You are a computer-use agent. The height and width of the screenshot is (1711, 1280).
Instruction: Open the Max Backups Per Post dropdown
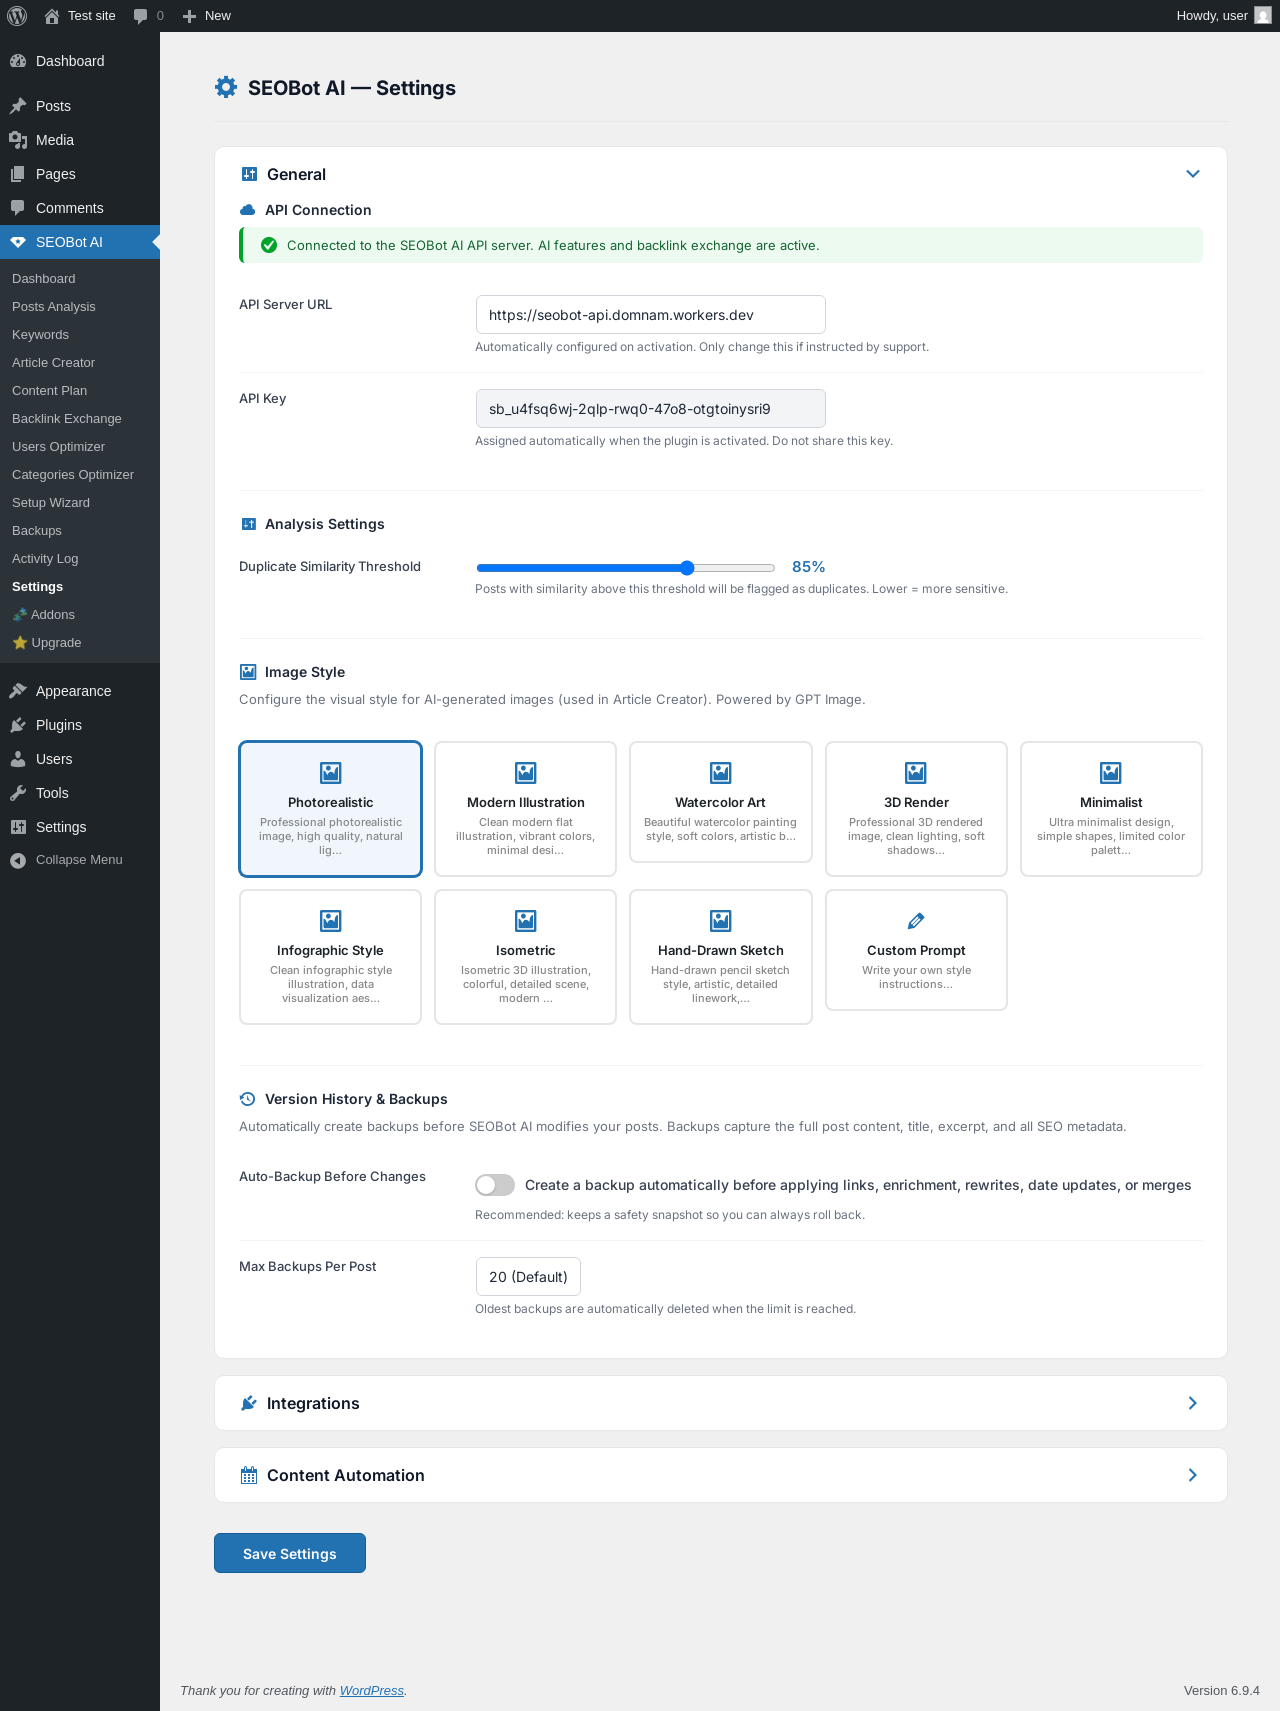[x=528, y=1277]
